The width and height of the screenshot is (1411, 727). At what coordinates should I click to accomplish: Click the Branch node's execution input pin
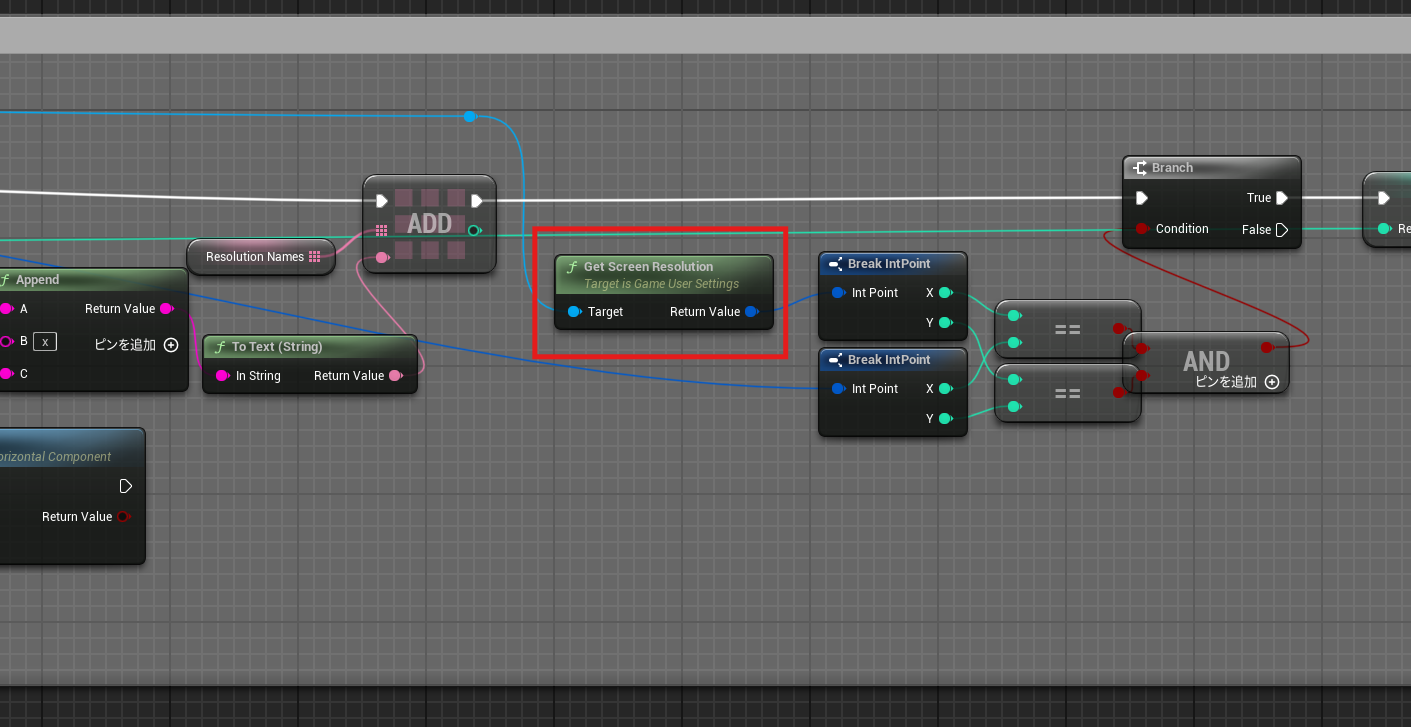click(1142, 198)
